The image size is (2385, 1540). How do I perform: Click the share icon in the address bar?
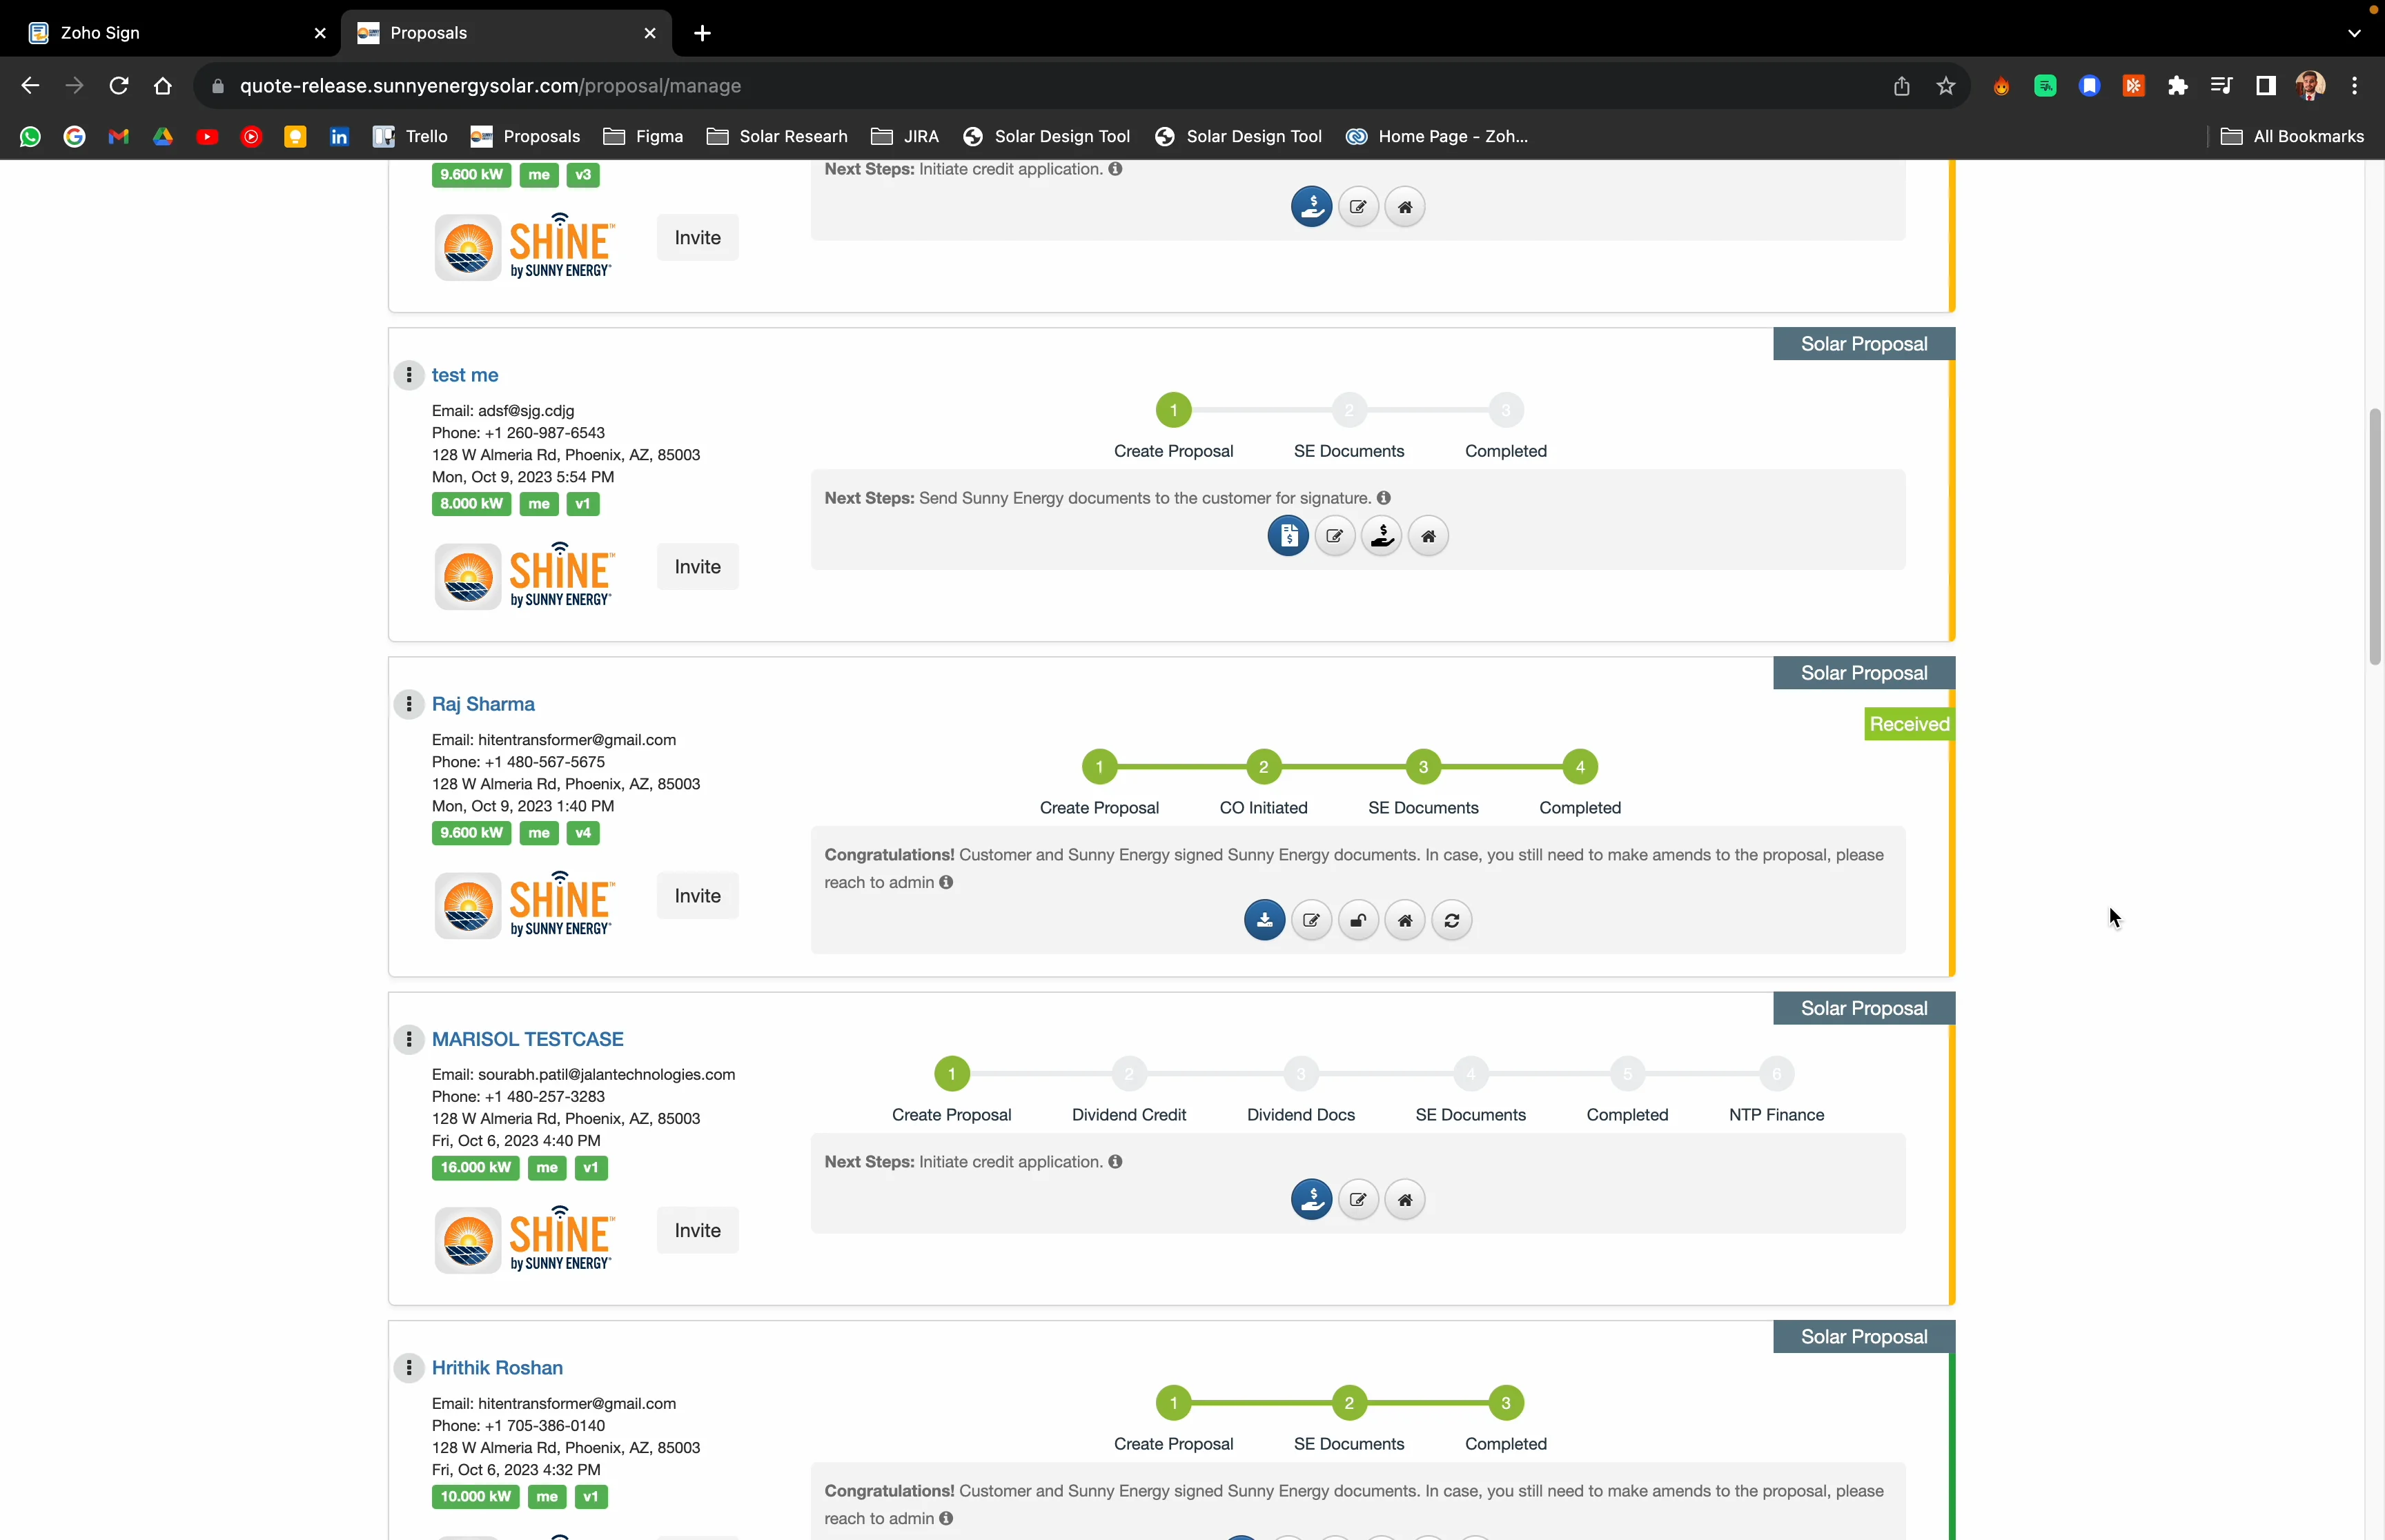pyautogui.click(x=1901, y=86)
